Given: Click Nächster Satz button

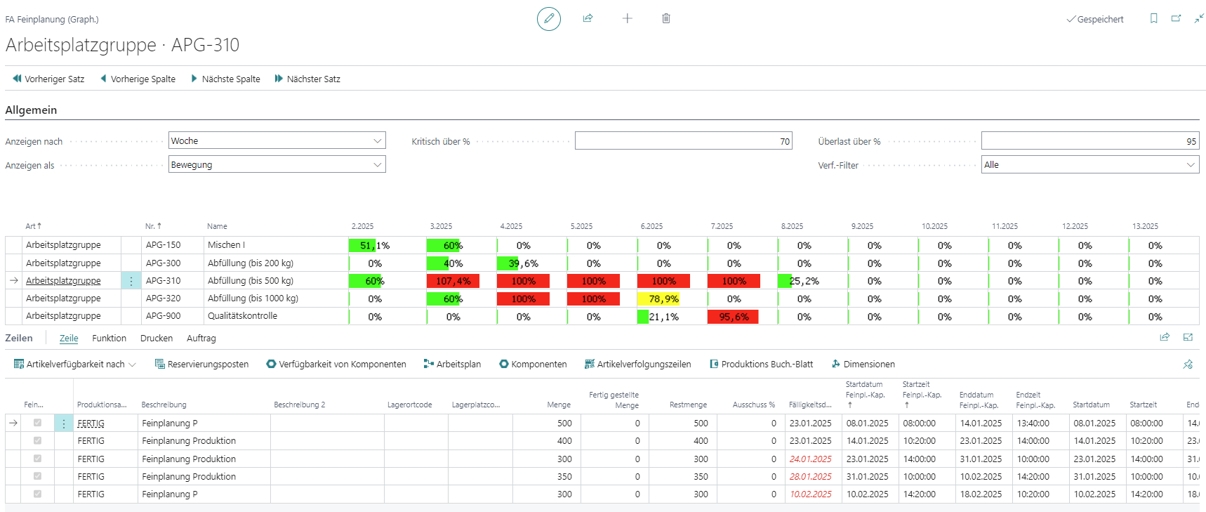Looking at the screenshot, I should pos(307,79).
